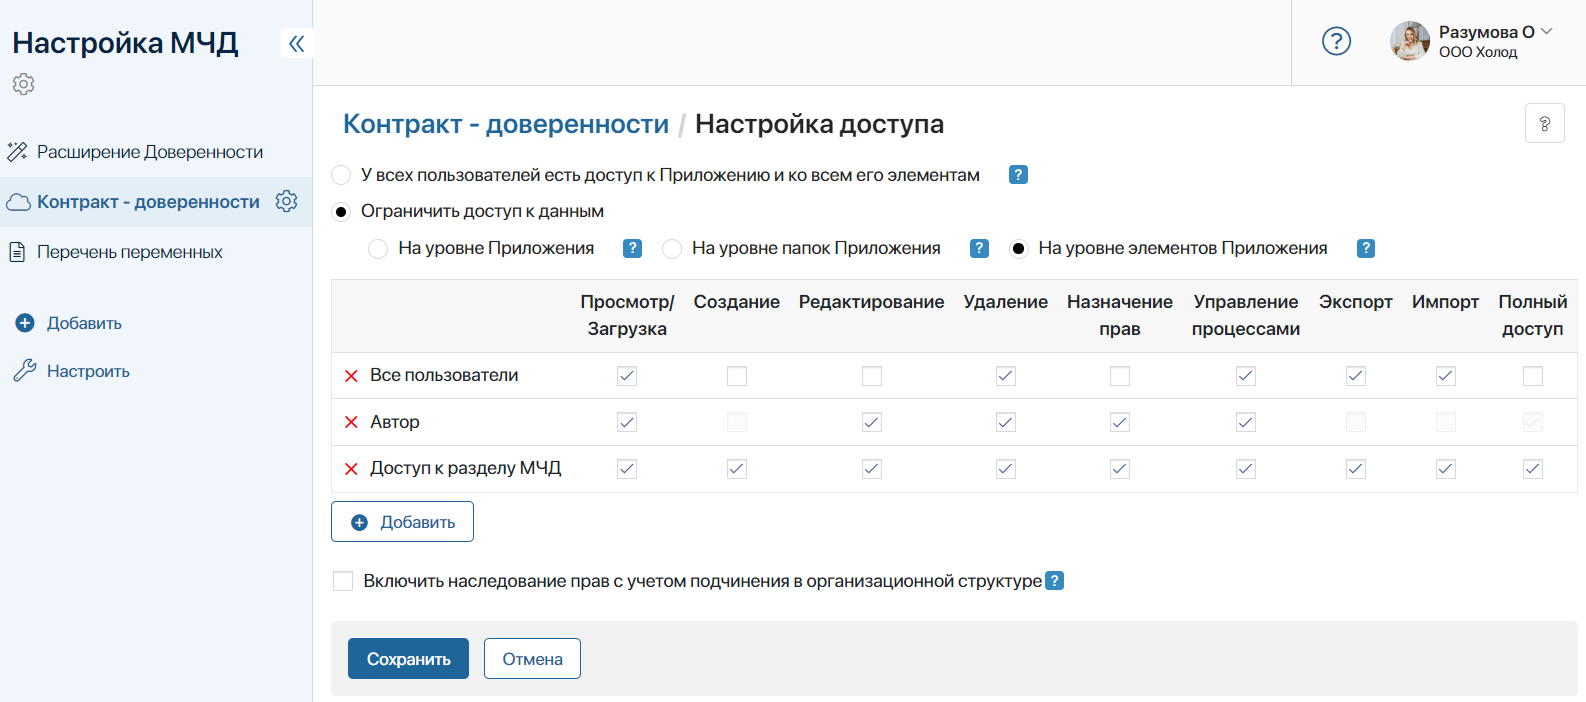Remove the Все пользователи row with red X
Screen dimensions: 1586x702
(x=351, y=376)
